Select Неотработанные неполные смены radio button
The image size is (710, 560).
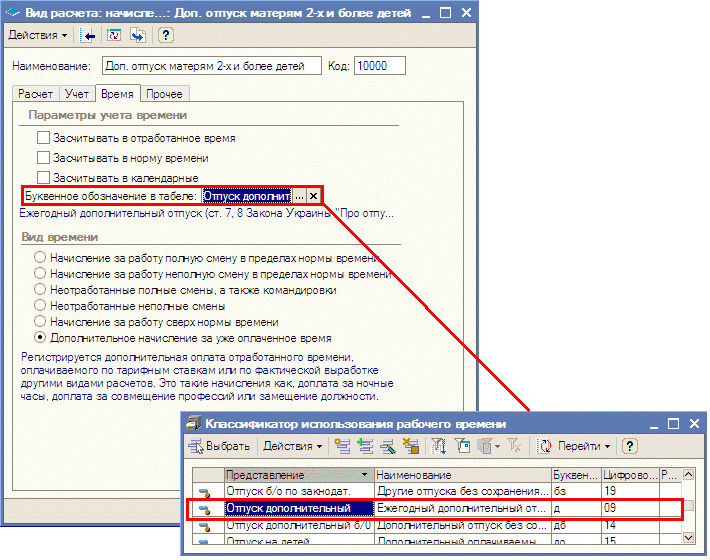tap(40, 306)
